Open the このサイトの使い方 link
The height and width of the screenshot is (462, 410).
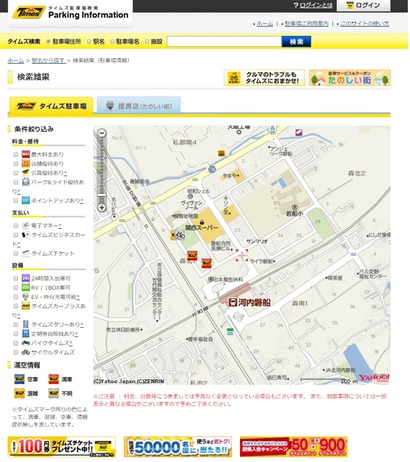pos(365,24)
